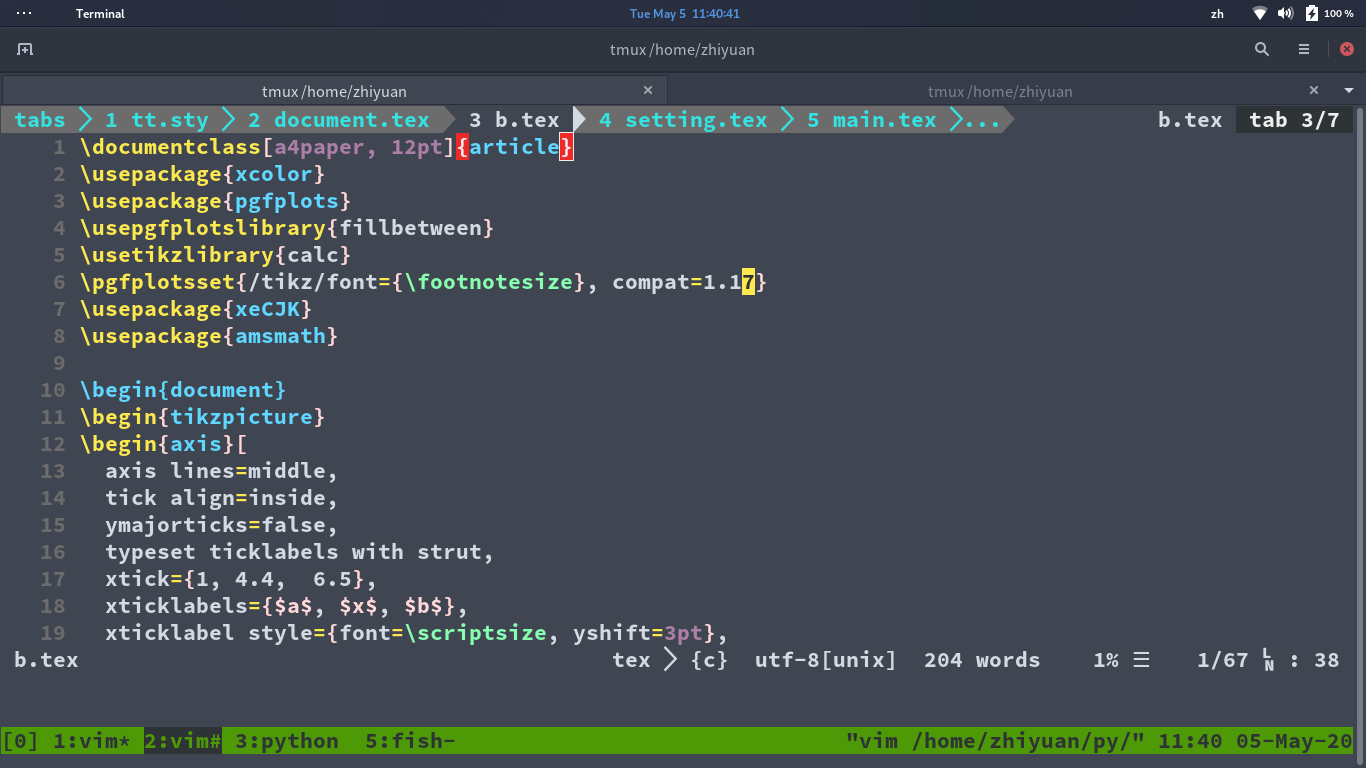The image size is (1366, 768).
Task: Click the b.tex filename in statusline
Action: (46, 660)
